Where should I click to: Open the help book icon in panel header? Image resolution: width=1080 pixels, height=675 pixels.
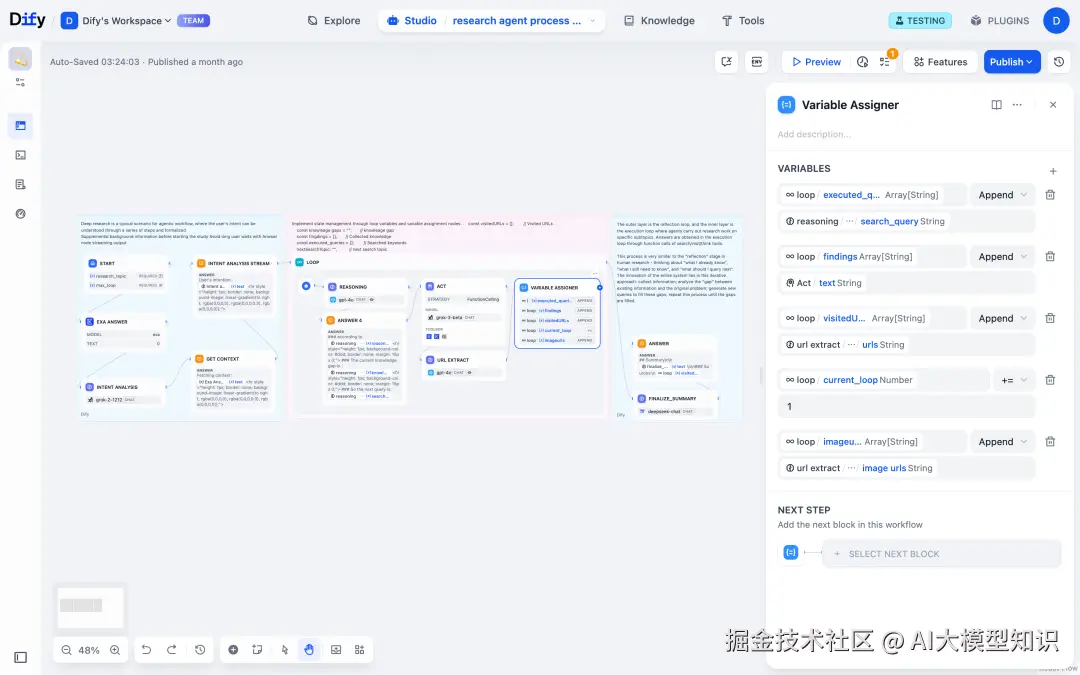coord(996,105)
